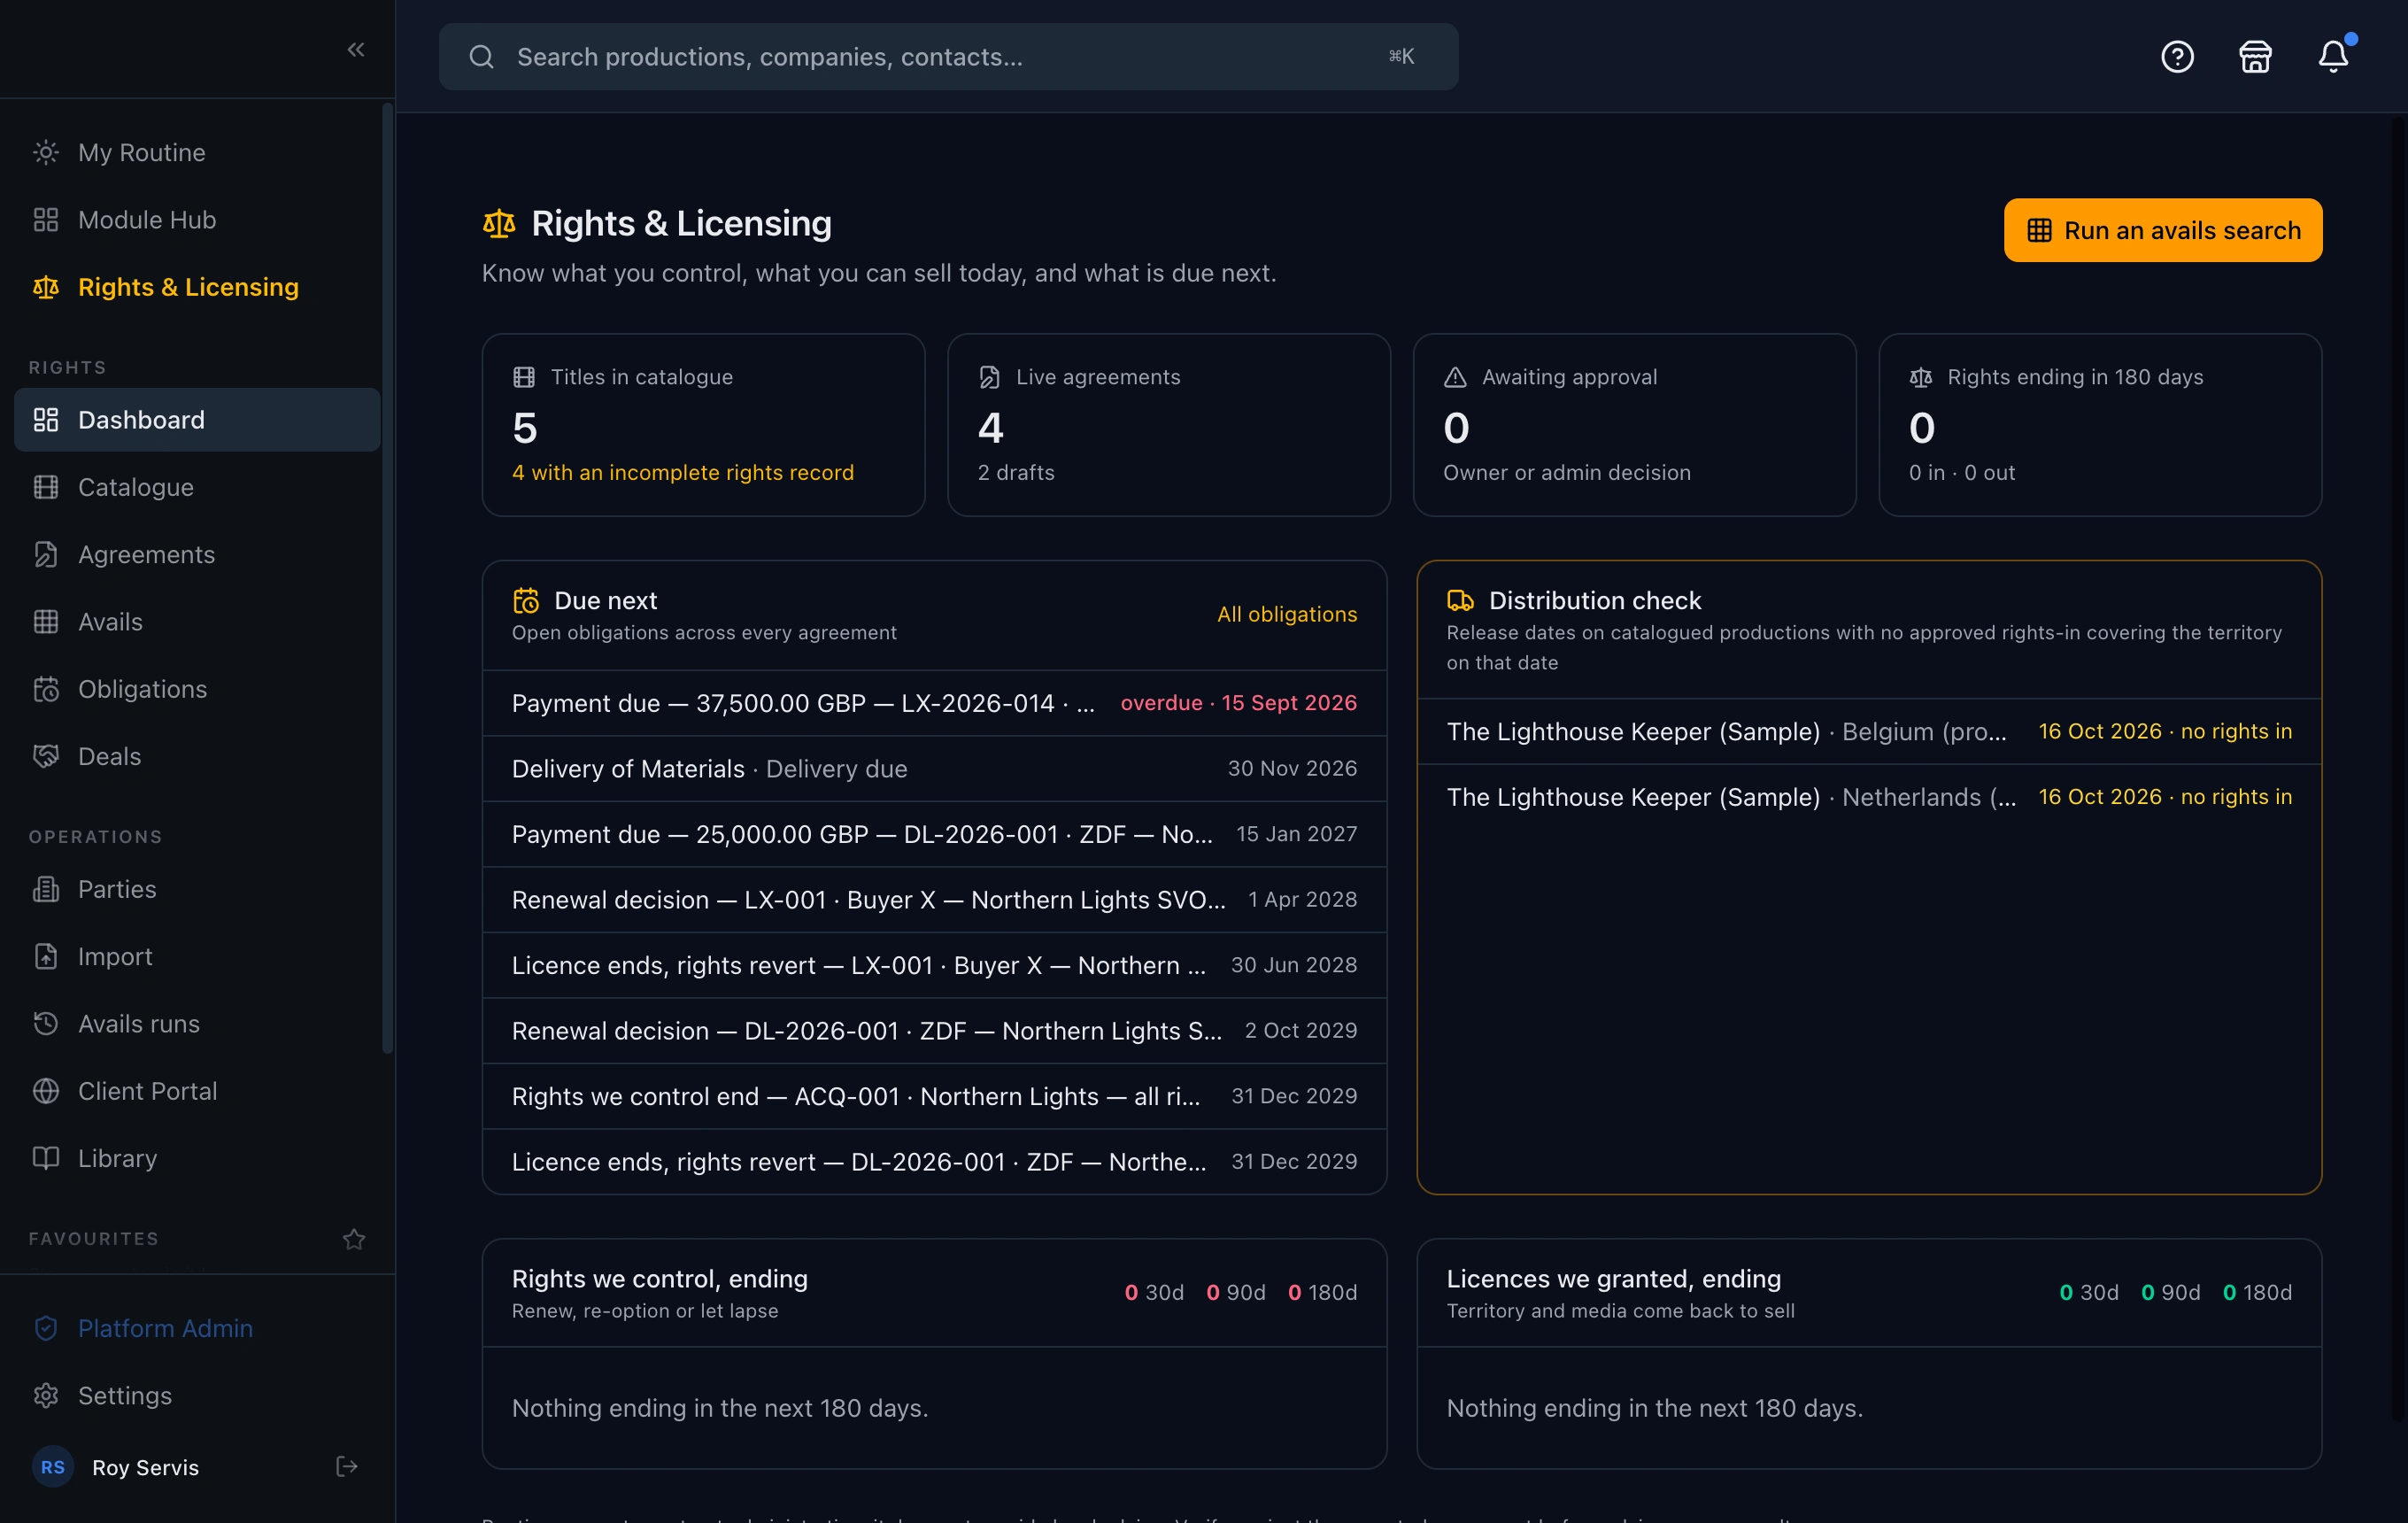Open the Parties page
The width and height of the screenshot is (2408, 1523).
[197, 889]
